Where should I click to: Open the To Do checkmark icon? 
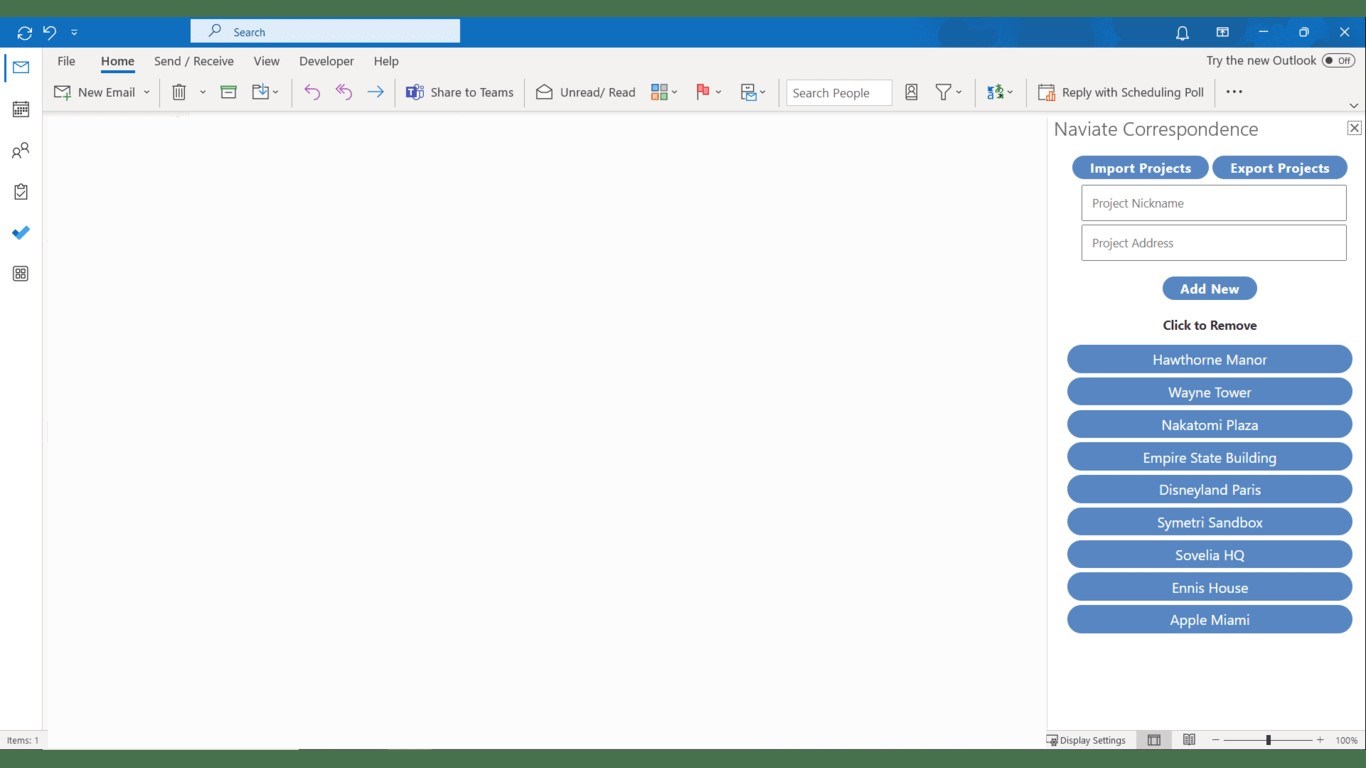(x=21, y=233)
